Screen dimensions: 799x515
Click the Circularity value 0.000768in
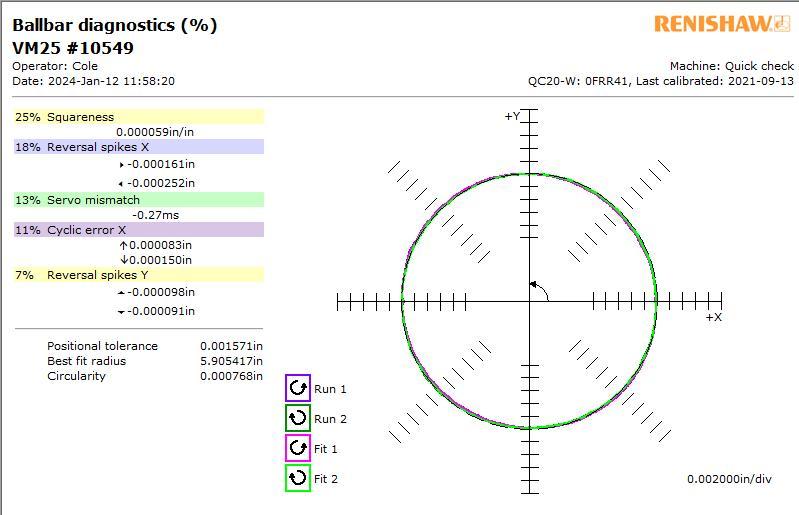231,376
